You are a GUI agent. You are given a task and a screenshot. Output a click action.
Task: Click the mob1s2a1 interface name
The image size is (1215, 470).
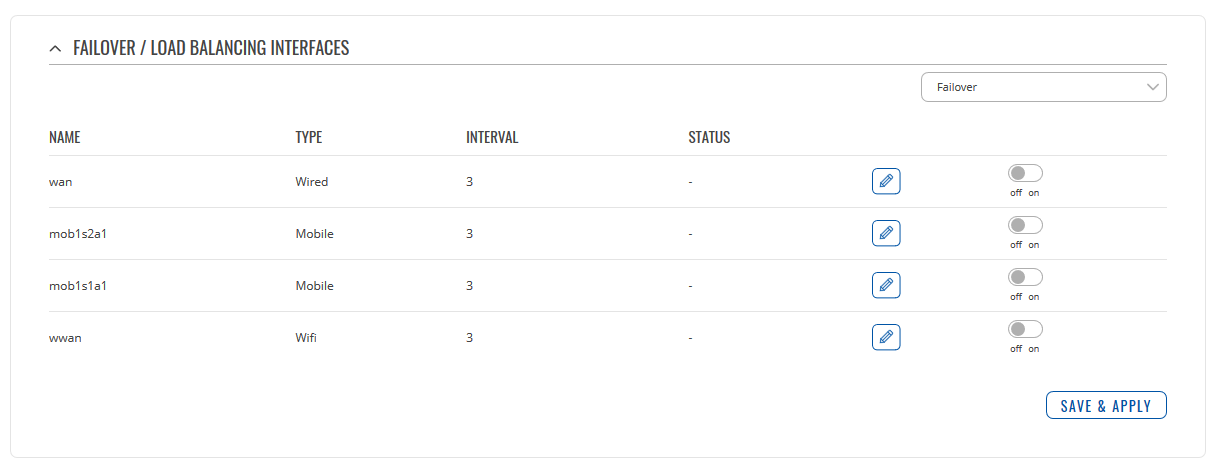[78, 234]
